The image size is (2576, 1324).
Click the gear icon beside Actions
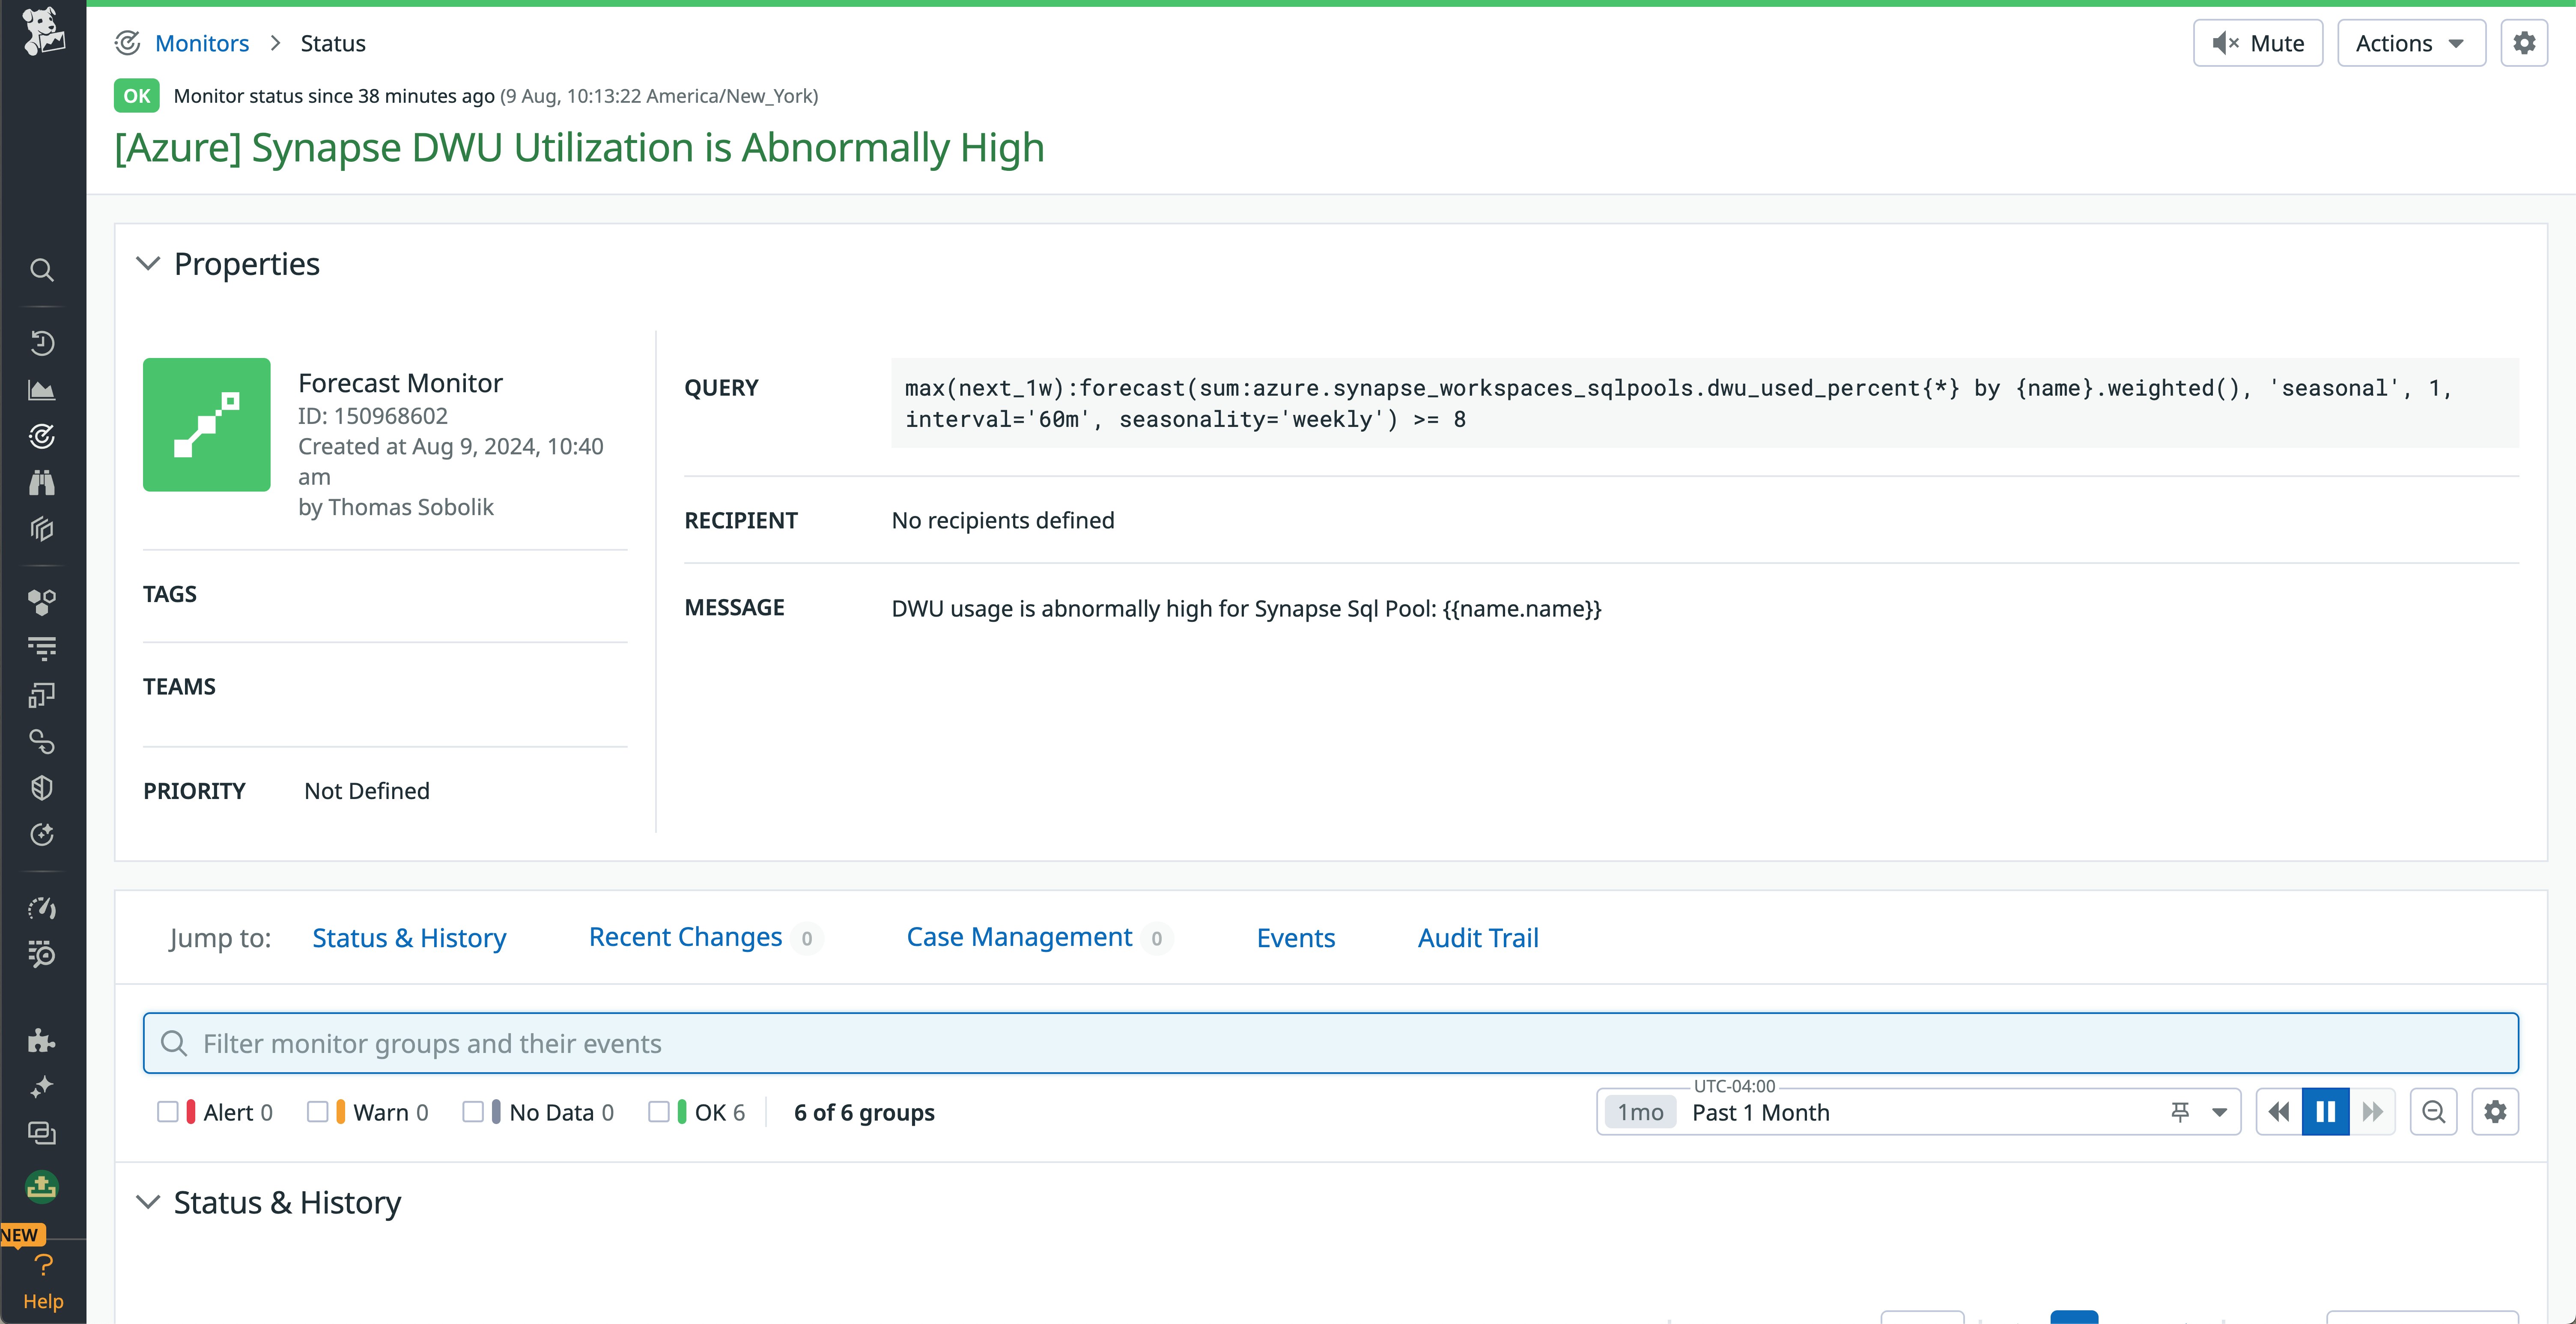2524,43
